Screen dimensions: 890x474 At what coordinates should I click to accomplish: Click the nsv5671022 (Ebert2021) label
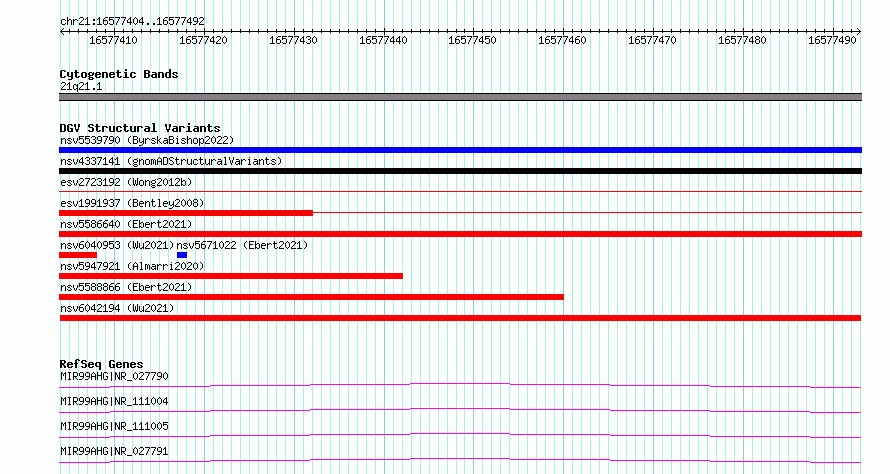coord(242,245)
